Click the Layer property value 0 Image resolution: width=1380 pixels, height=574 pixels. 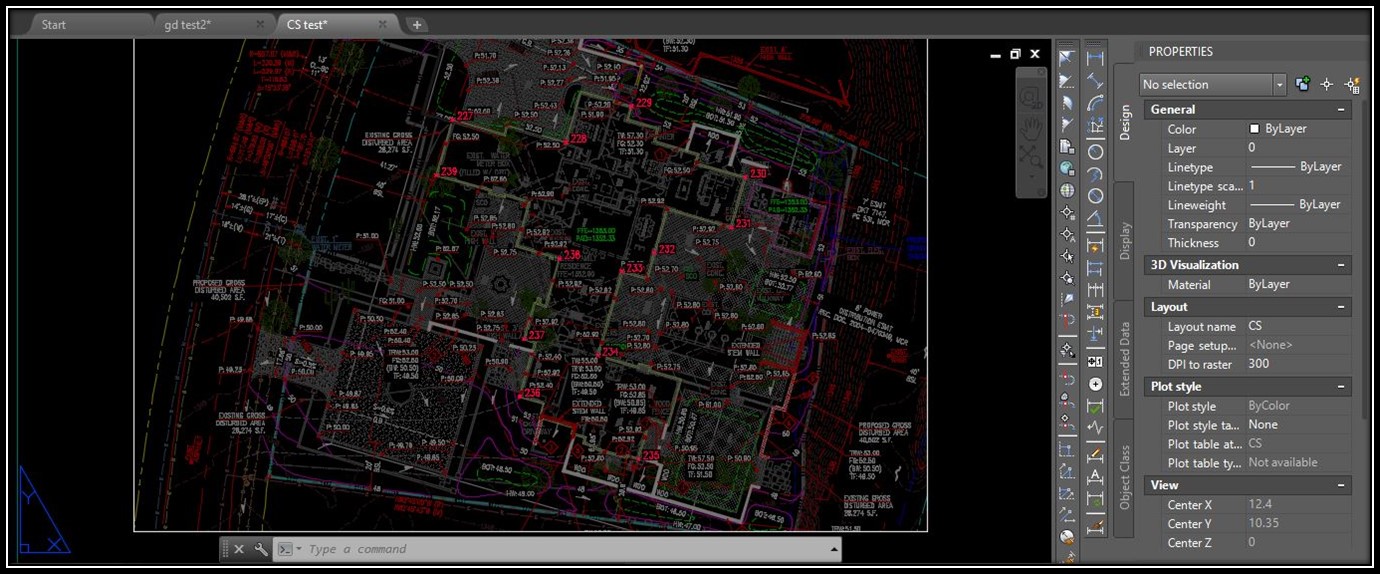(1252, 148)
